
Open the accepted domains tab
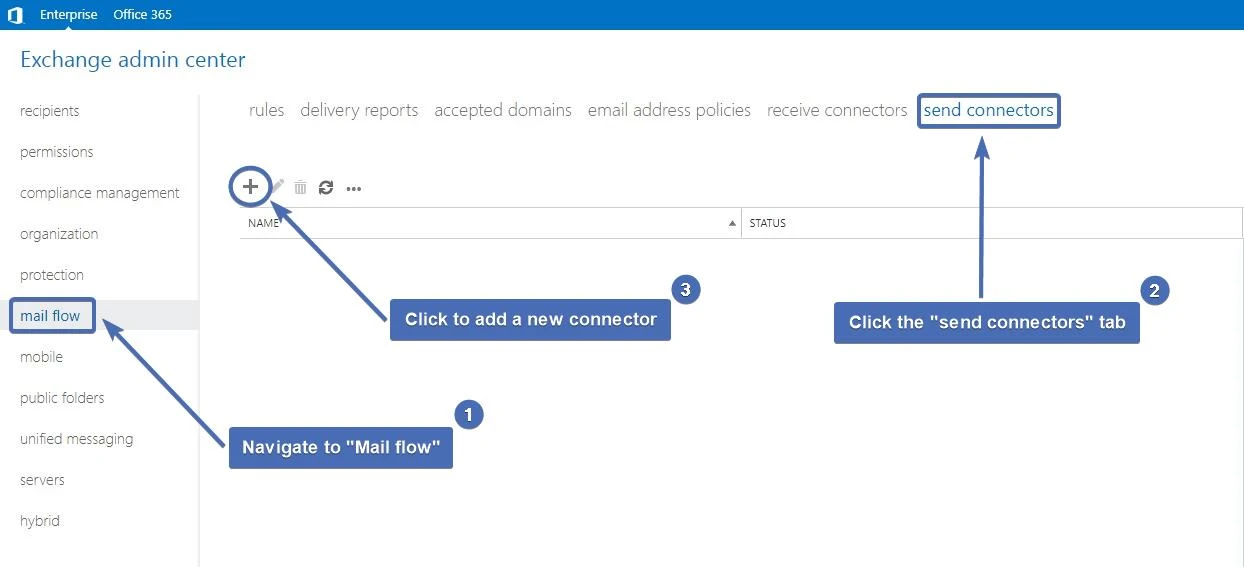503,110
